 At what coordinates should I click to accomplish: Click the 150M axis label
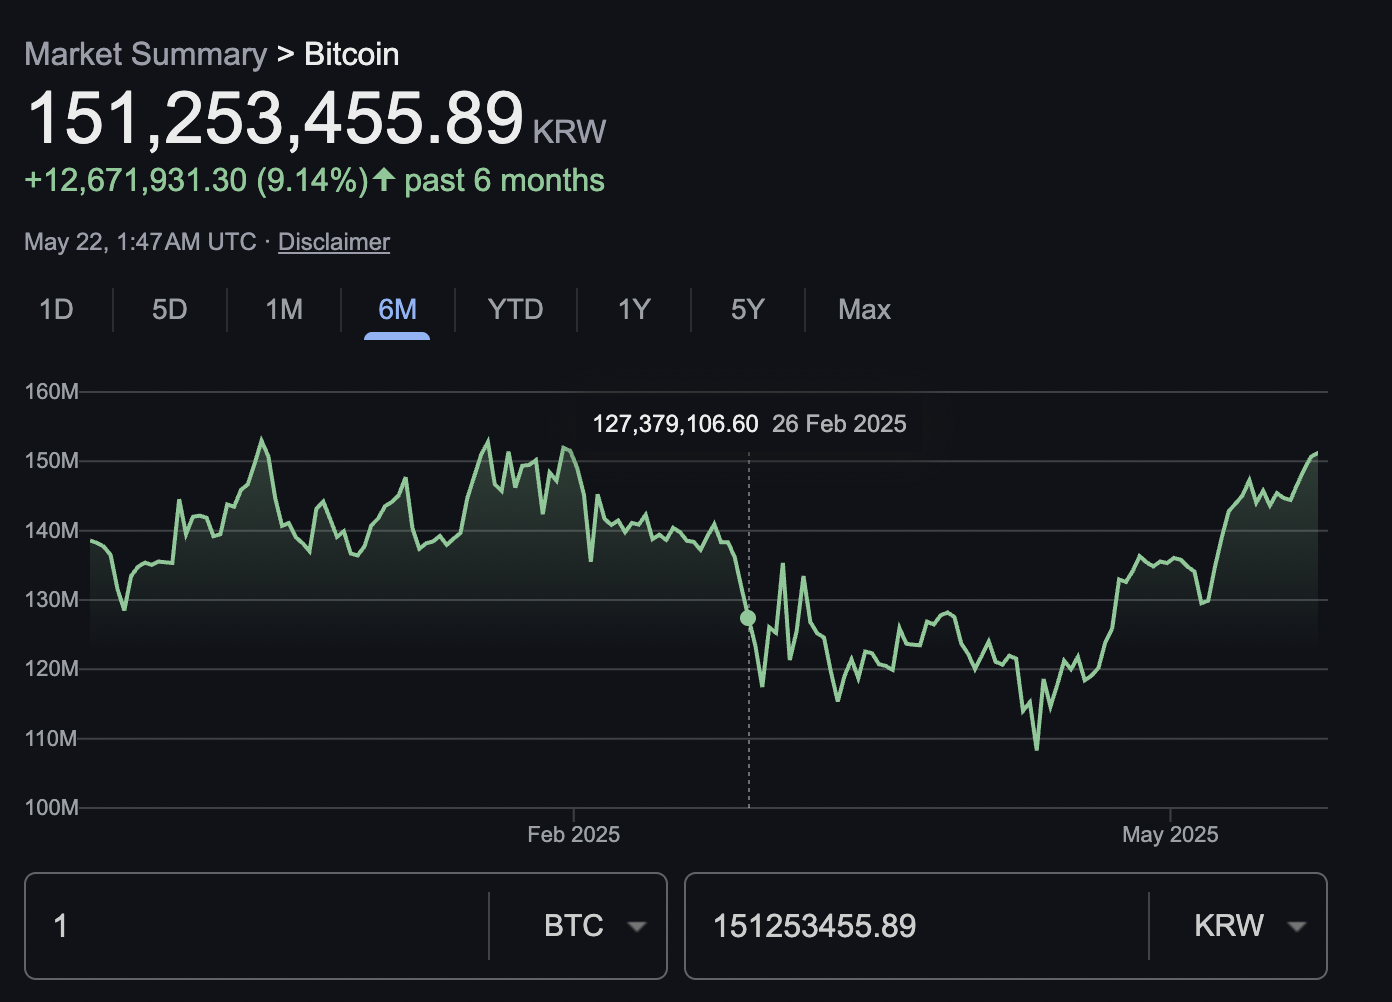[51, 460]
